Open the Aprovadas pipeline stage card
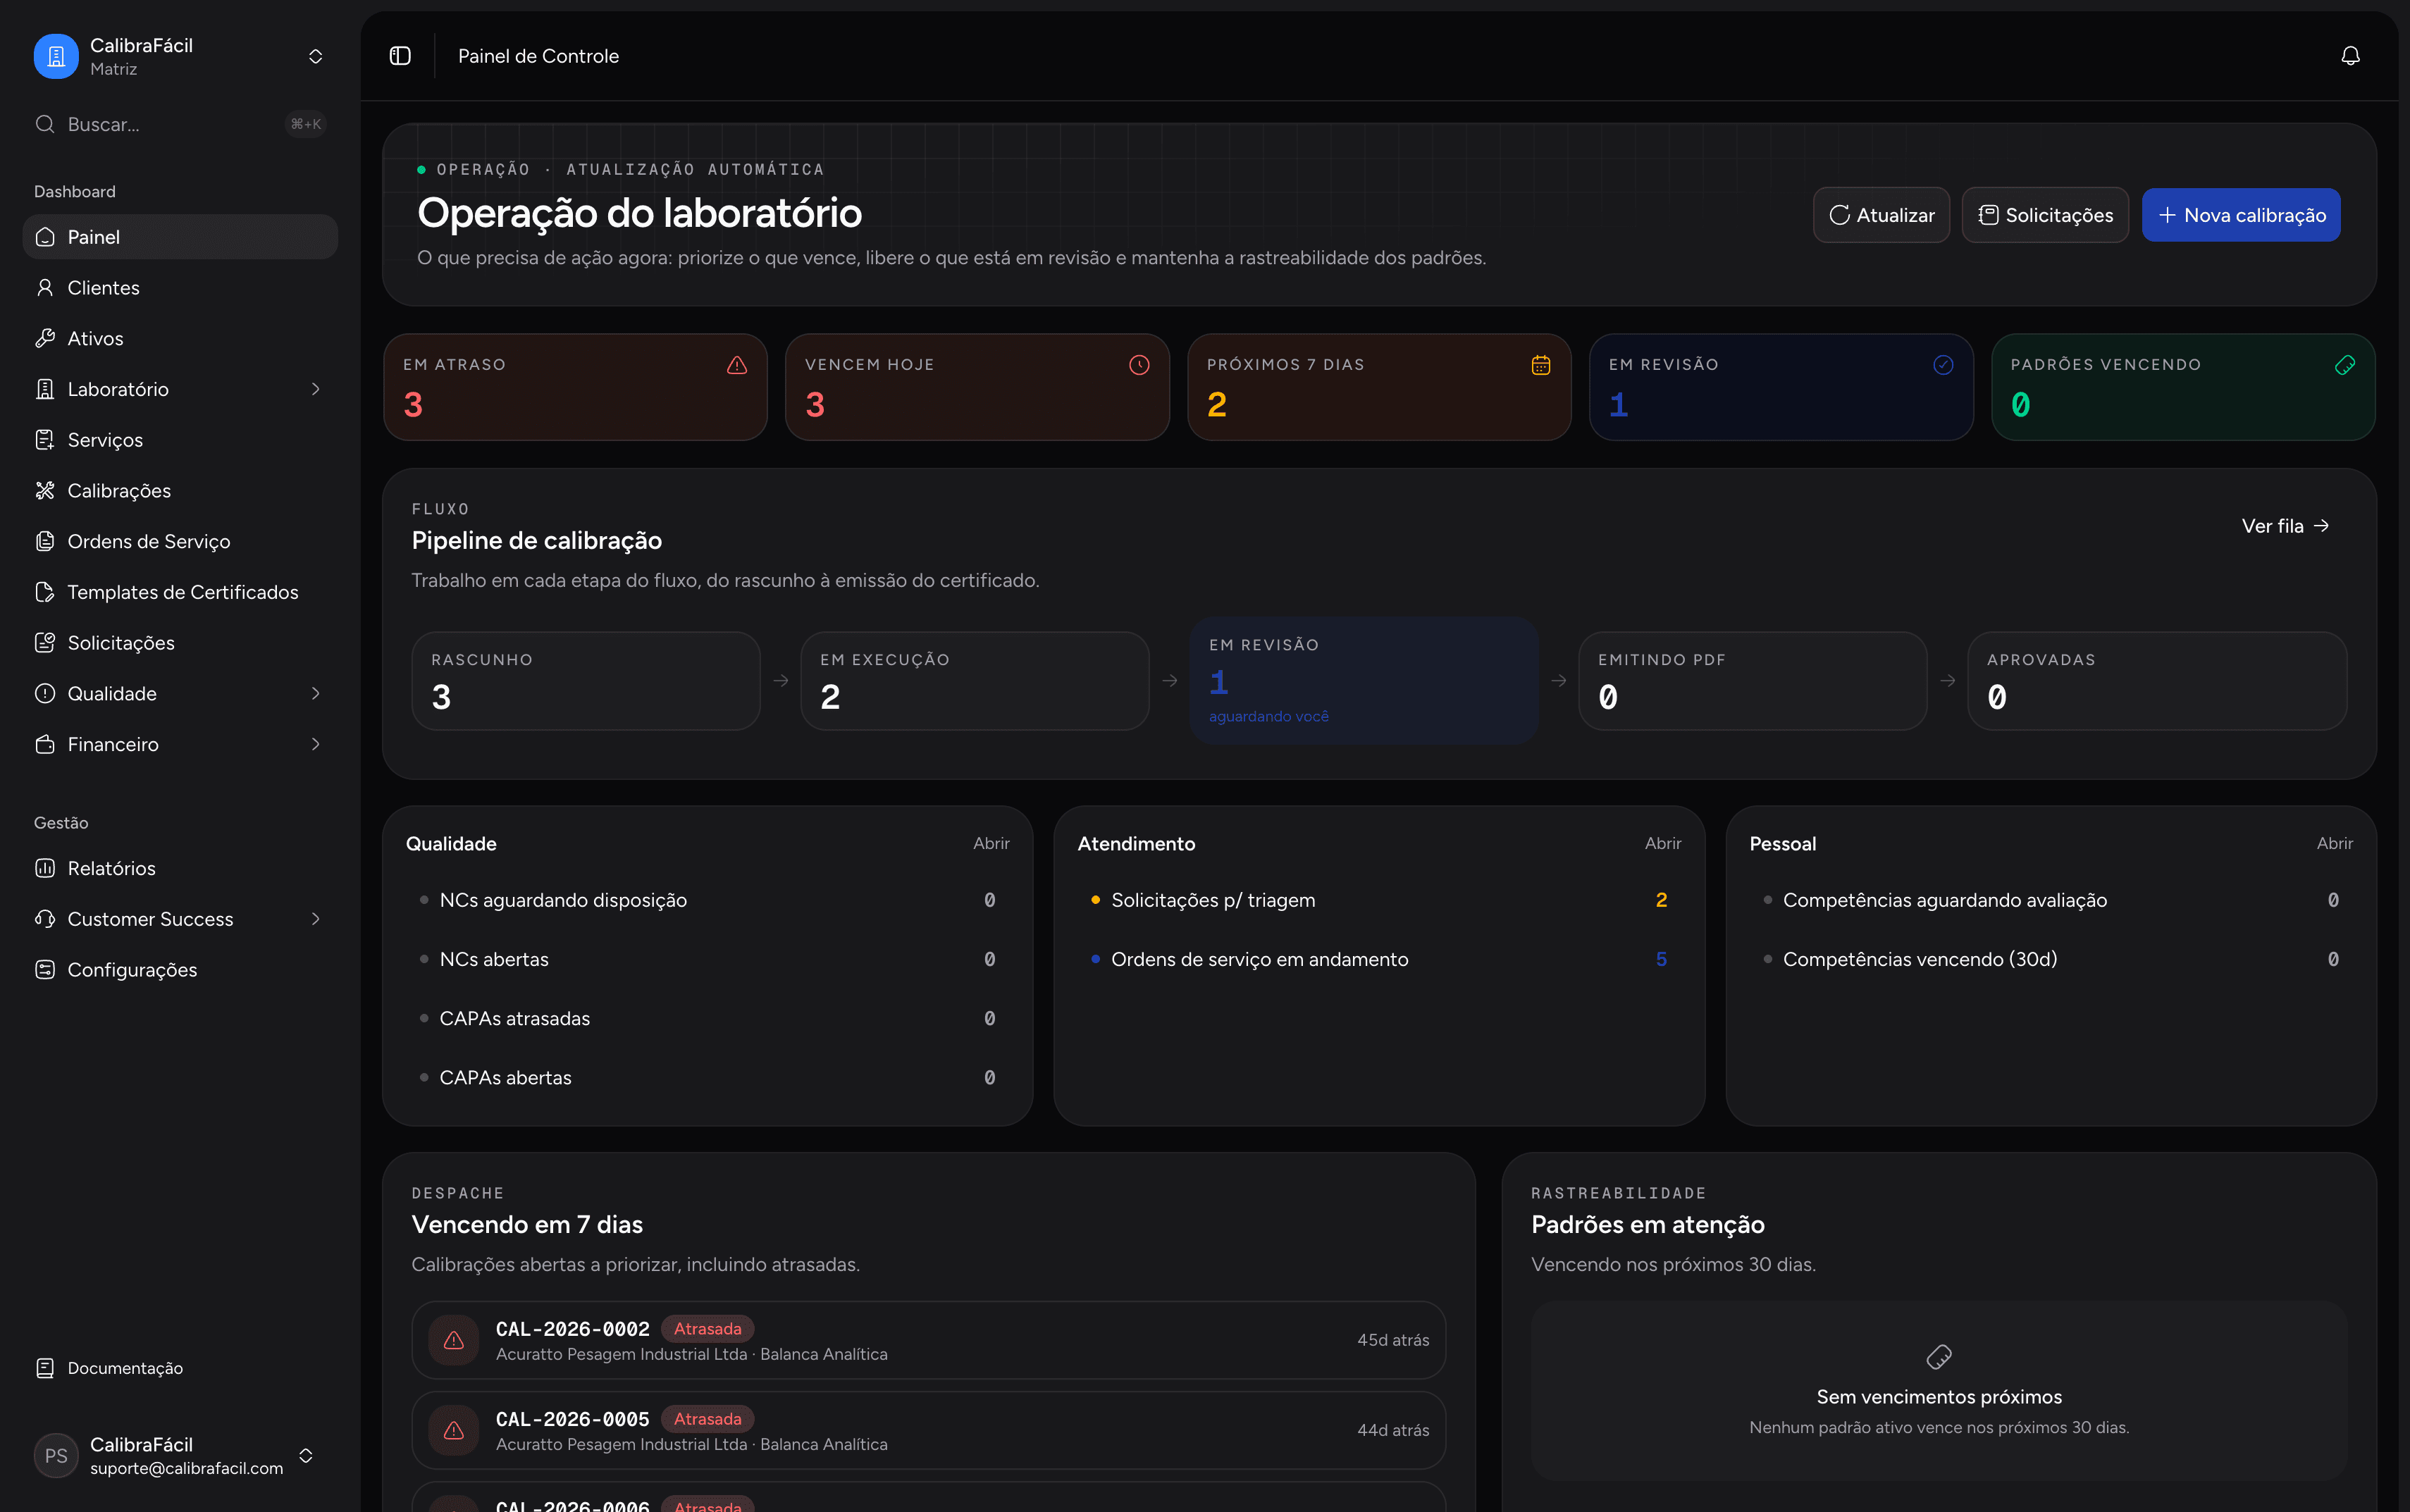The width and height of the screenshot is (2410, 1512). [x=2157, y=681]
